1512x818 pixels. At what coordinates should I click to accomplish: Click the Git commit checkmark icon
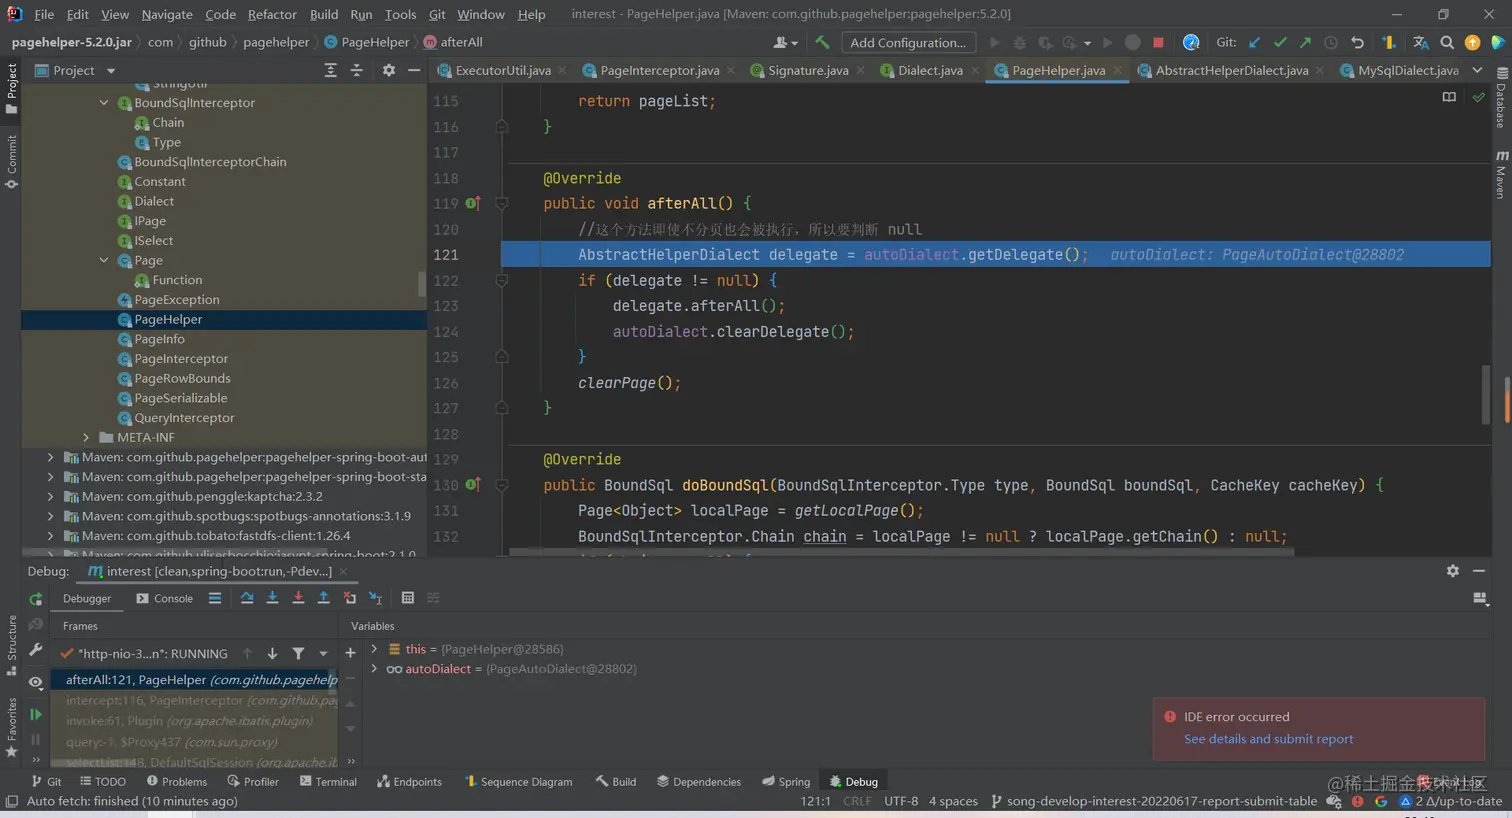coord(1280,43)
